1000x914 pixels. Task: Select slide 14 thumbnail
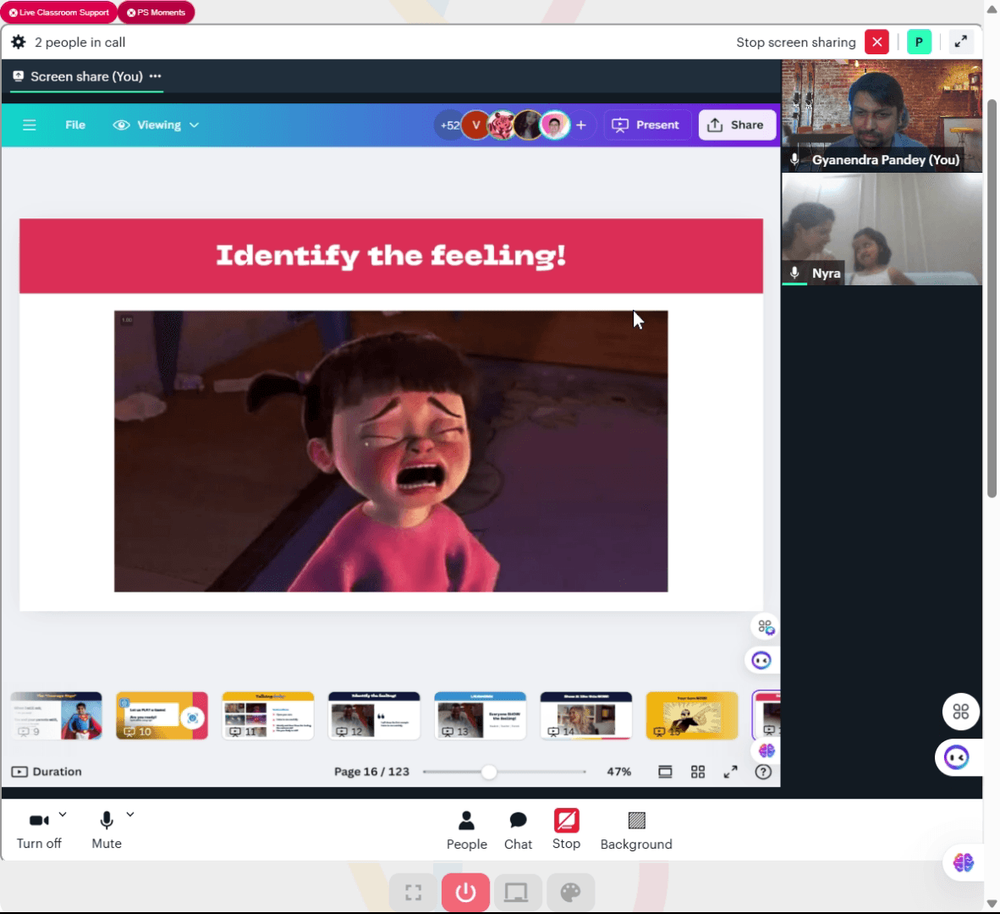coord(586,716)
